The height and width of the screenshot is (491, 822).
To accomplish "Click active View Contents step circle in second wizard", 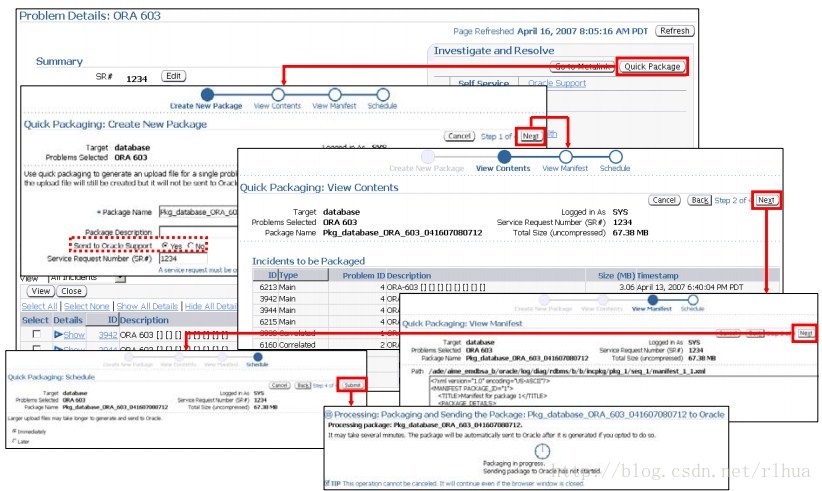I will pyautogui.click(x=504, y=157).
